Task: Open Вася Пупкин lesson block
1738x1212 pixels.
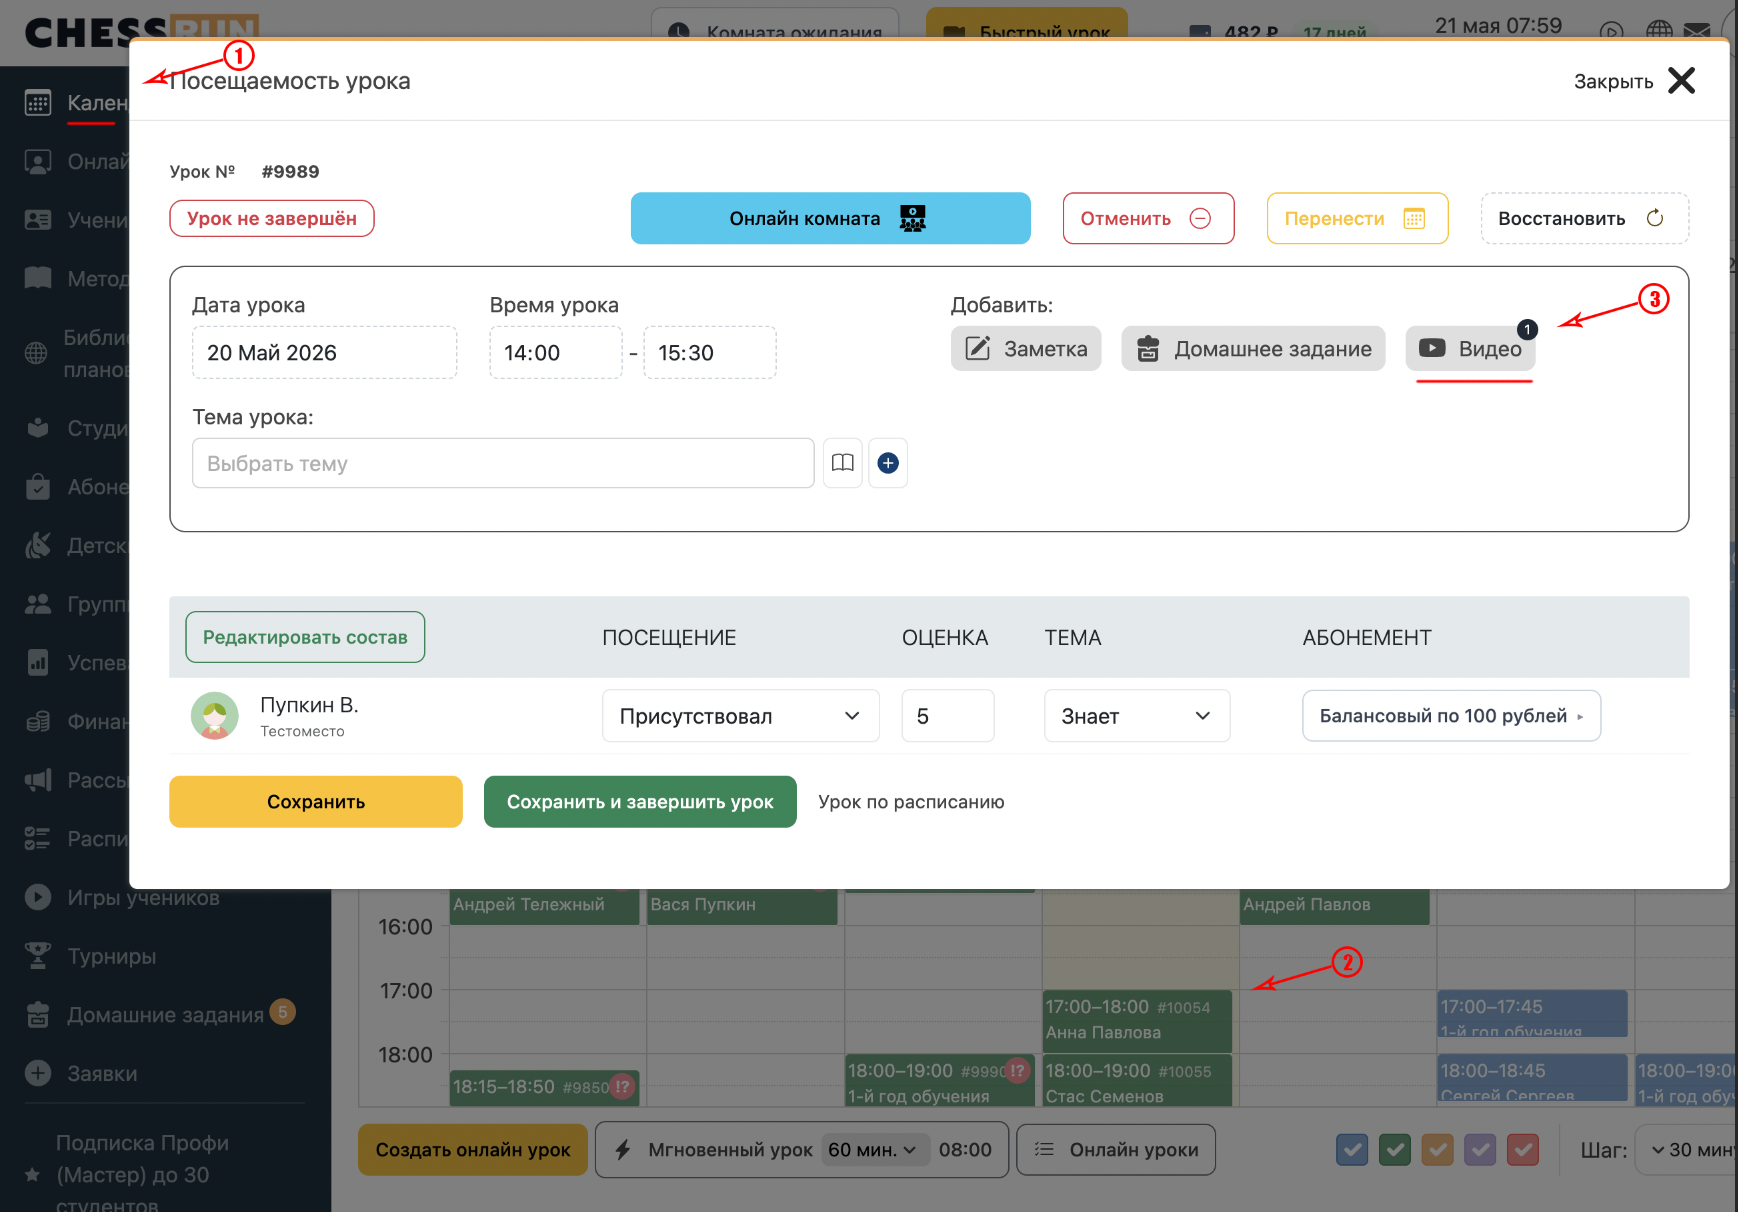Action: (x=741, y=906)
